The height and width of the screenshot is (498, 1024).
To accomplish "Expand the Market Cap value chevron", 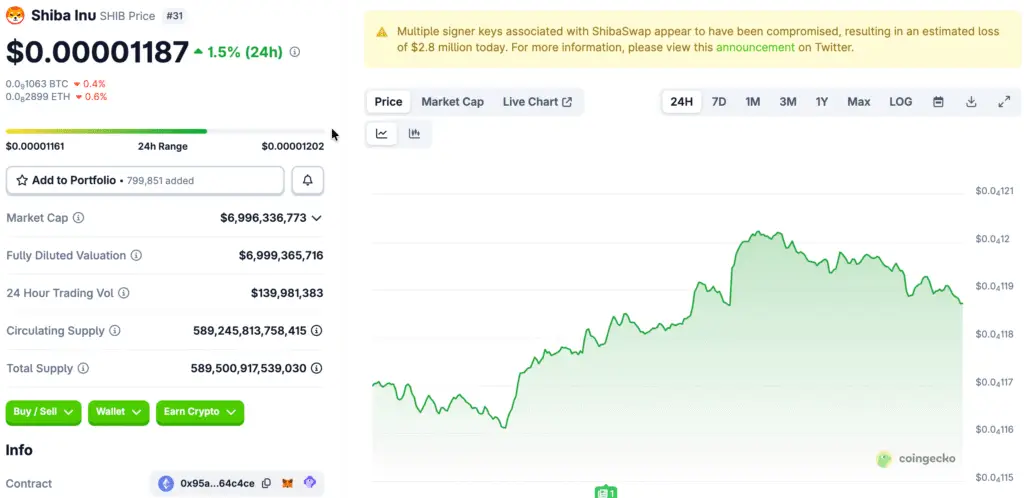I will (317, 218).
